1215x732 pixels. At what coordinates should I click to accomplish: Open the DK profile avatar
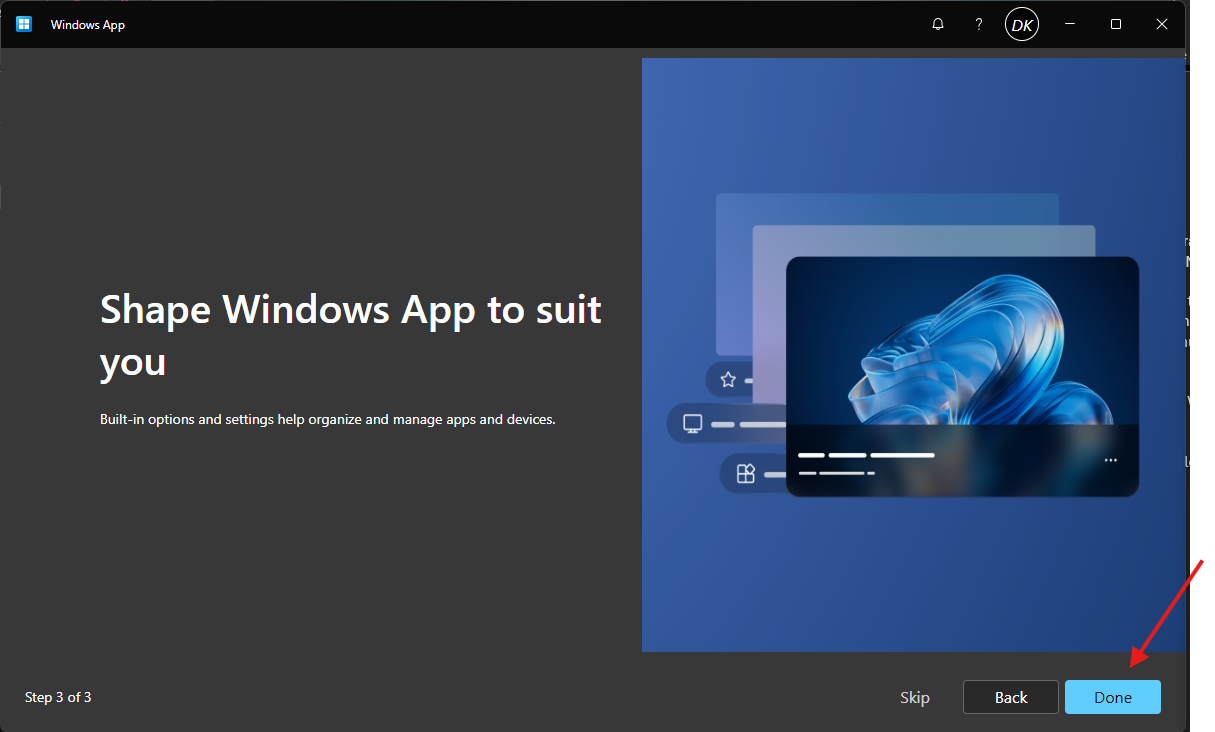[1021, 25]
